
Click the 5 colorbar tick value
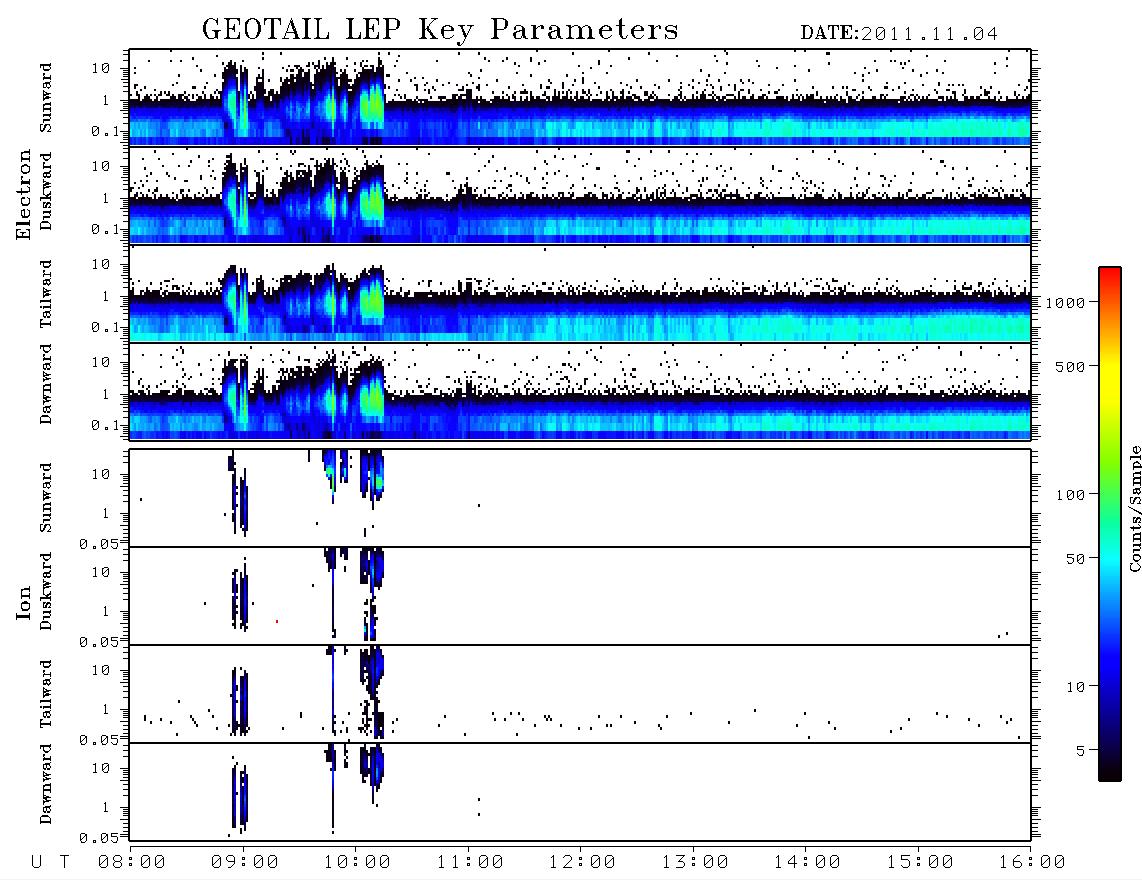pyautogui.click(x=1081, y=751)
